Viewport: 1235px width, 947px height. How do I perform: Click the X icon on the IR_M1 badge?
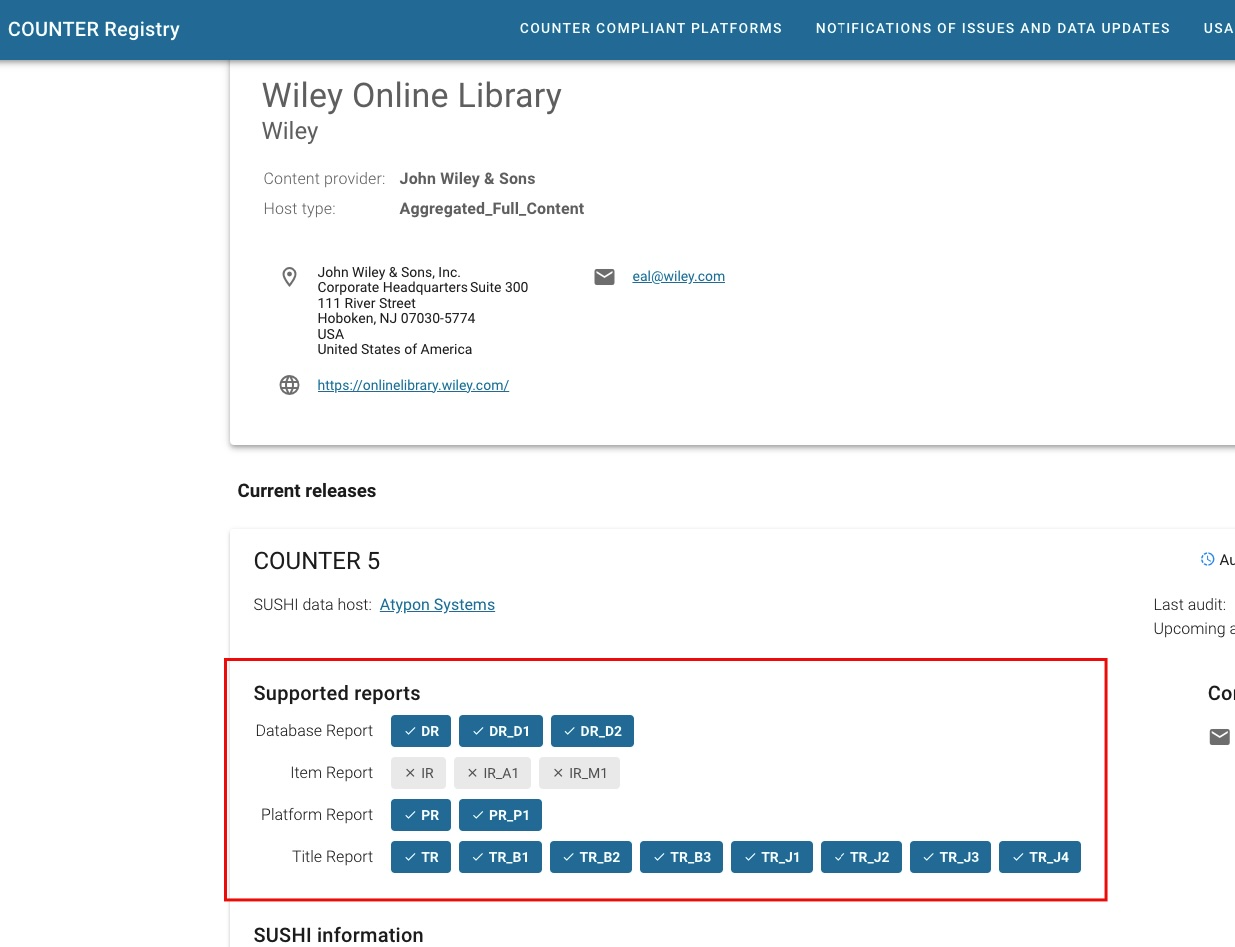(557, 772)
